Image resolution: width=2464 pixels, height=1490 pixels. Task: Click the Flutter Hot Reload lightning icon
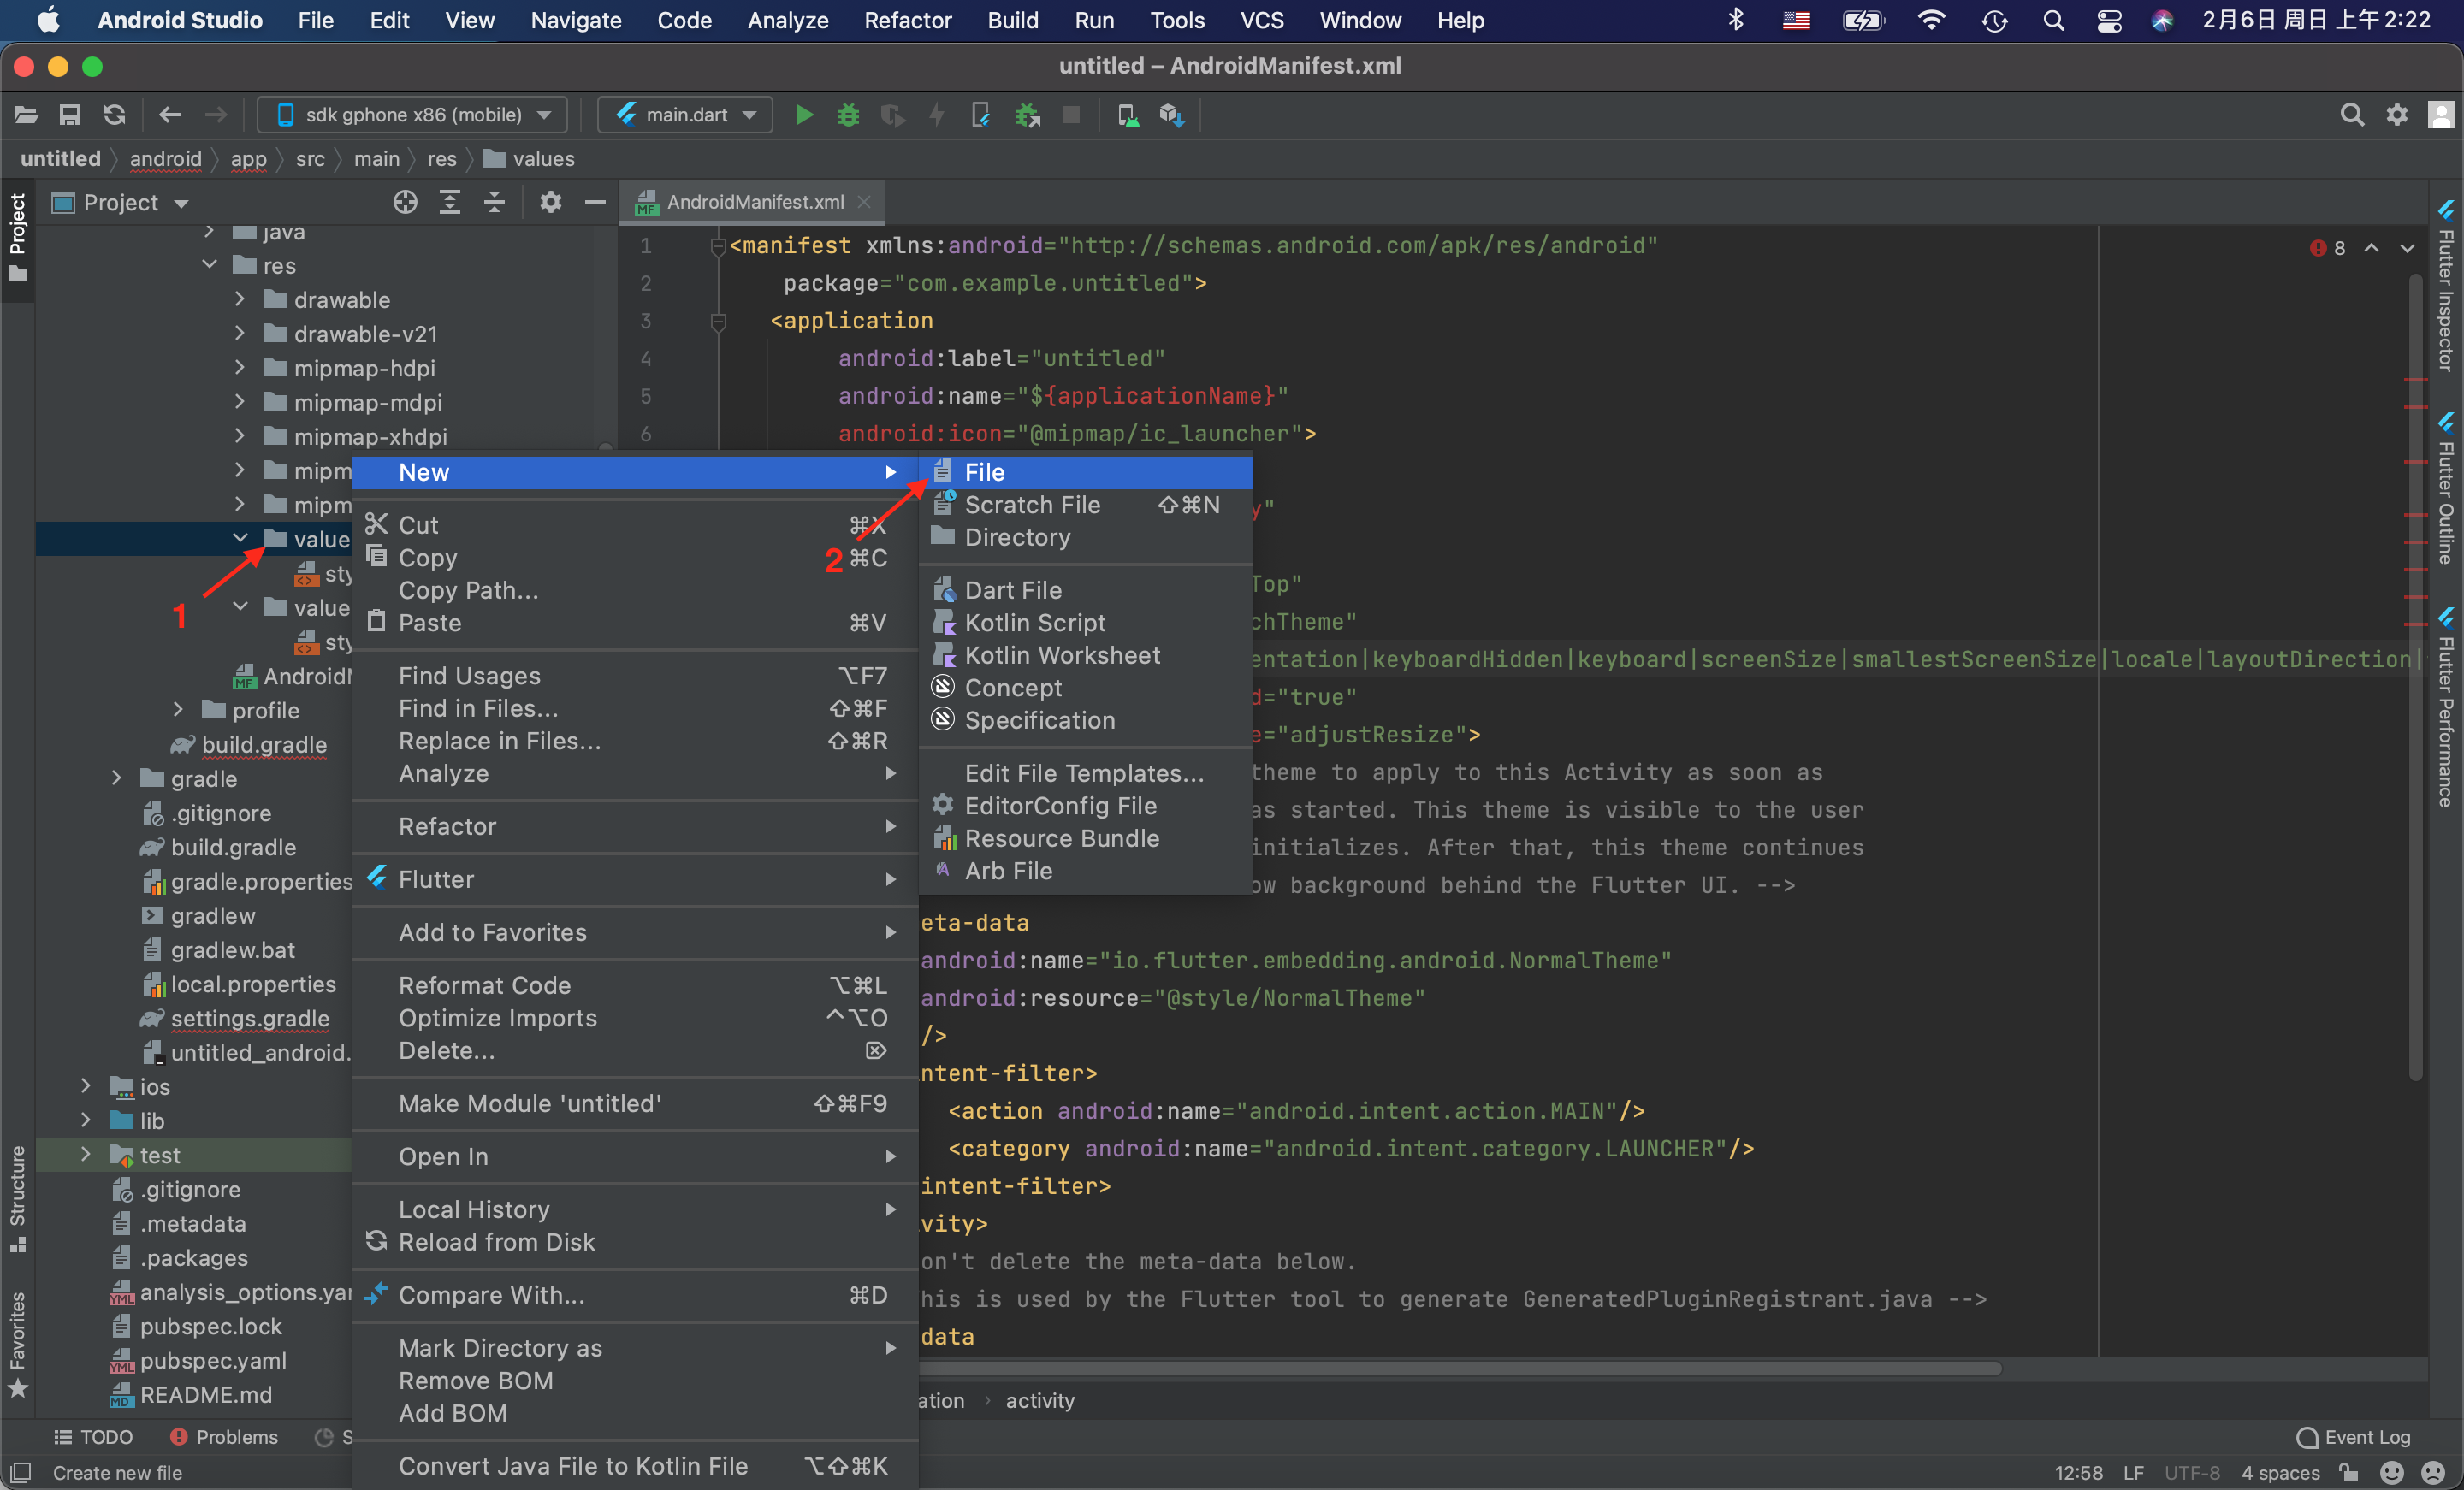point(936,115)
